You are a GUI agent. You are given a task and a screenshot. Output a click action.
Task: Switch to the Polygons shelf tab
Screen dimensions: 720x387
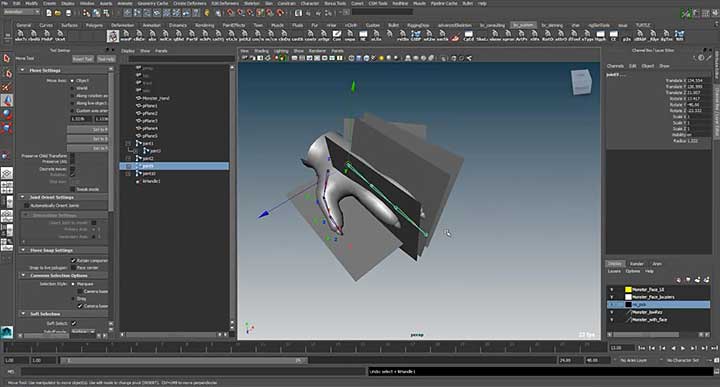94,25
